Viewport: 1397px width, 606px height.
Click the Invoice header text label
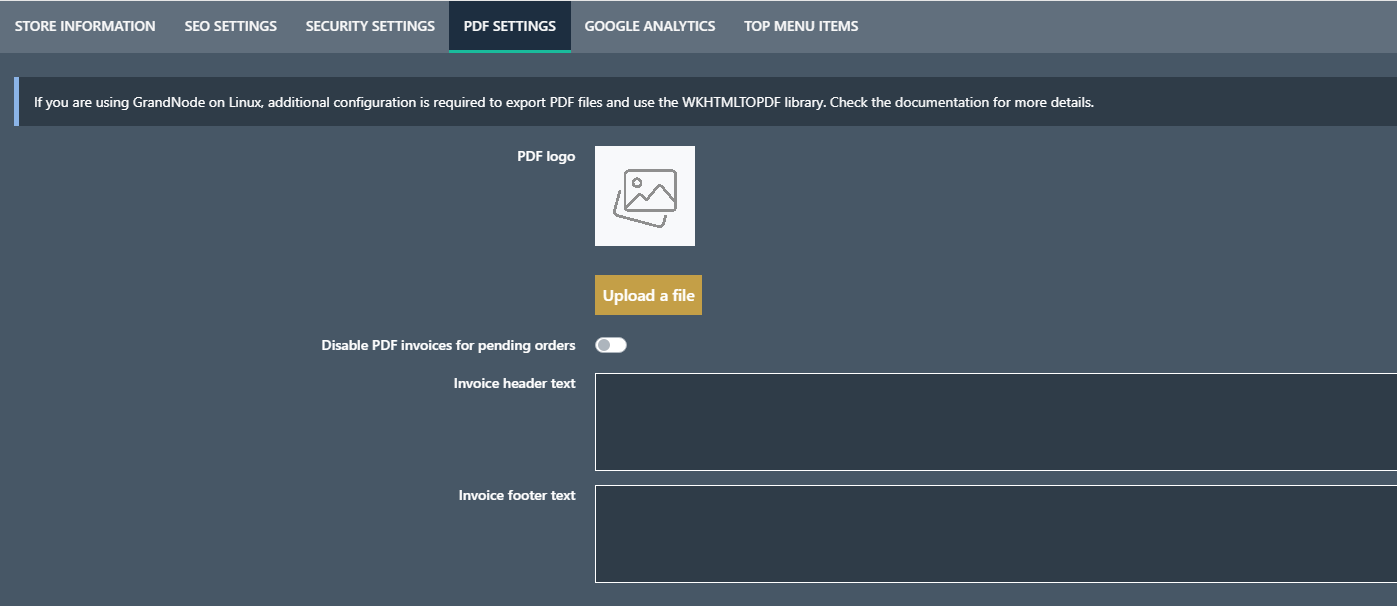coord(514,383)
